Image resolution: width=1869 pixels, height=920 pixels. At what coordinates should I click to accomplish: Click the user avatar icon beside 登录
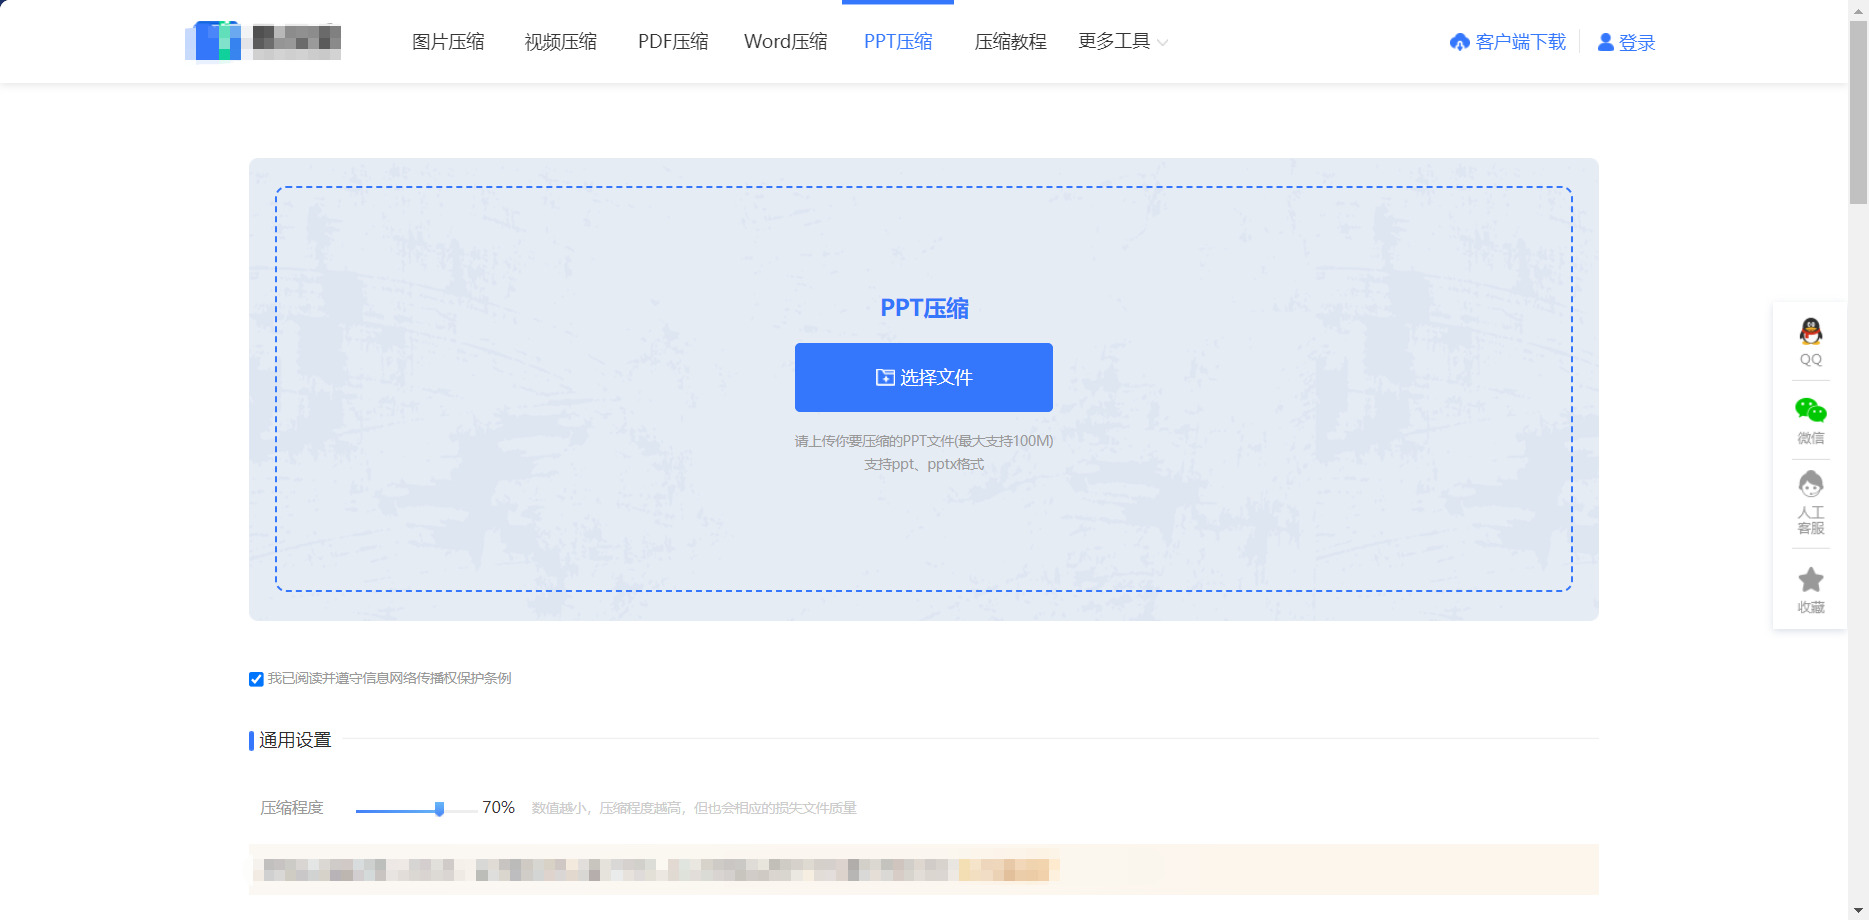tap(1606, 42)
